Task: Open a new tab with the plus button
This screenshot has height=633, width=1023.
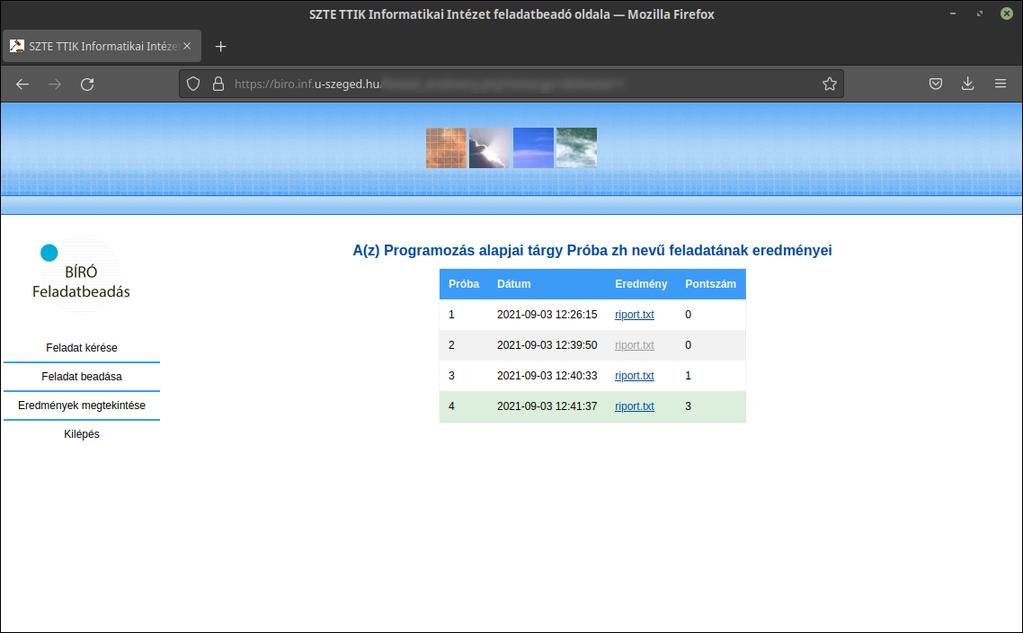Action: point(221,46)
